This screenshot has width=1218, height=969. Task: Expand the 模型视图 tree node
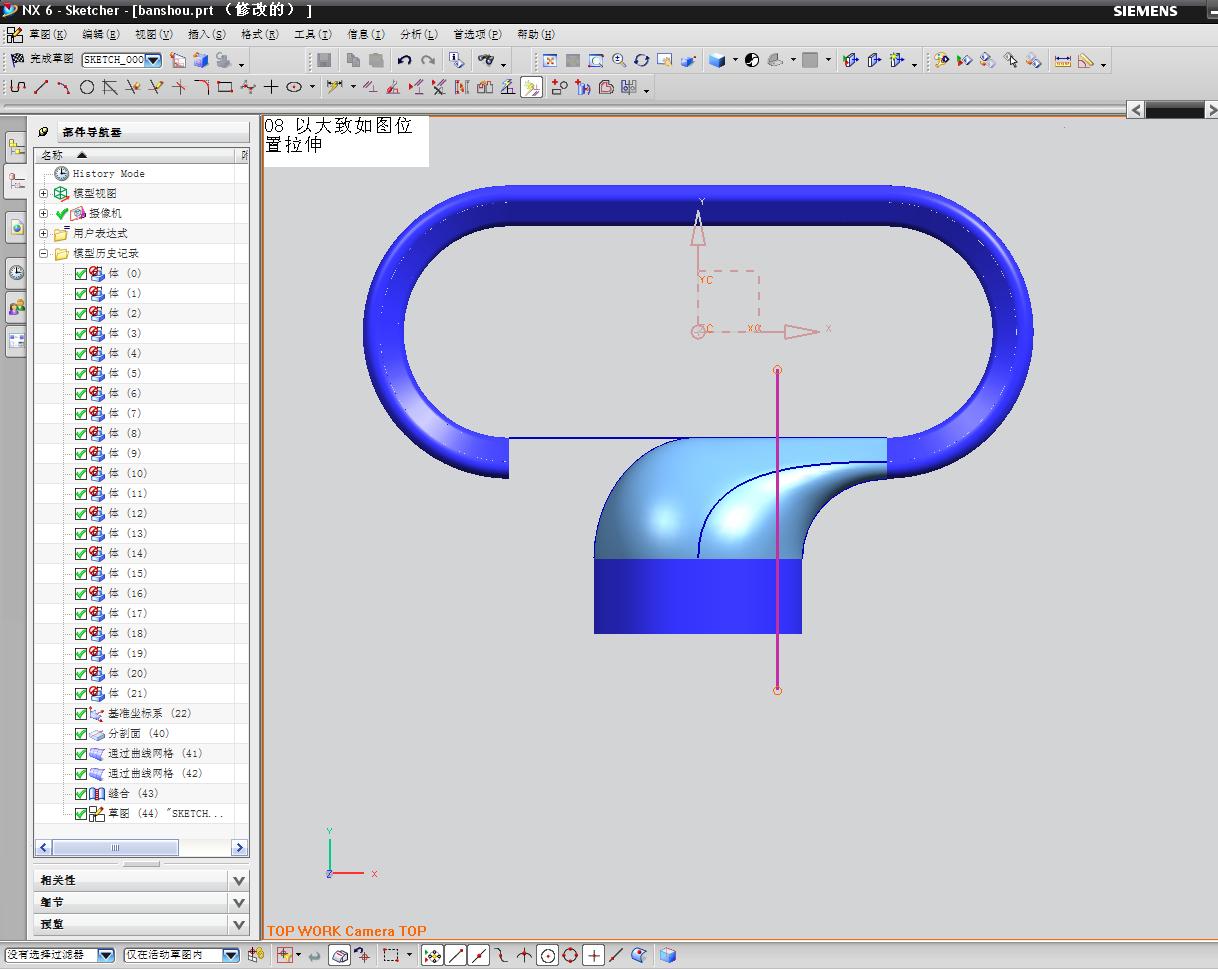(44, 193)
